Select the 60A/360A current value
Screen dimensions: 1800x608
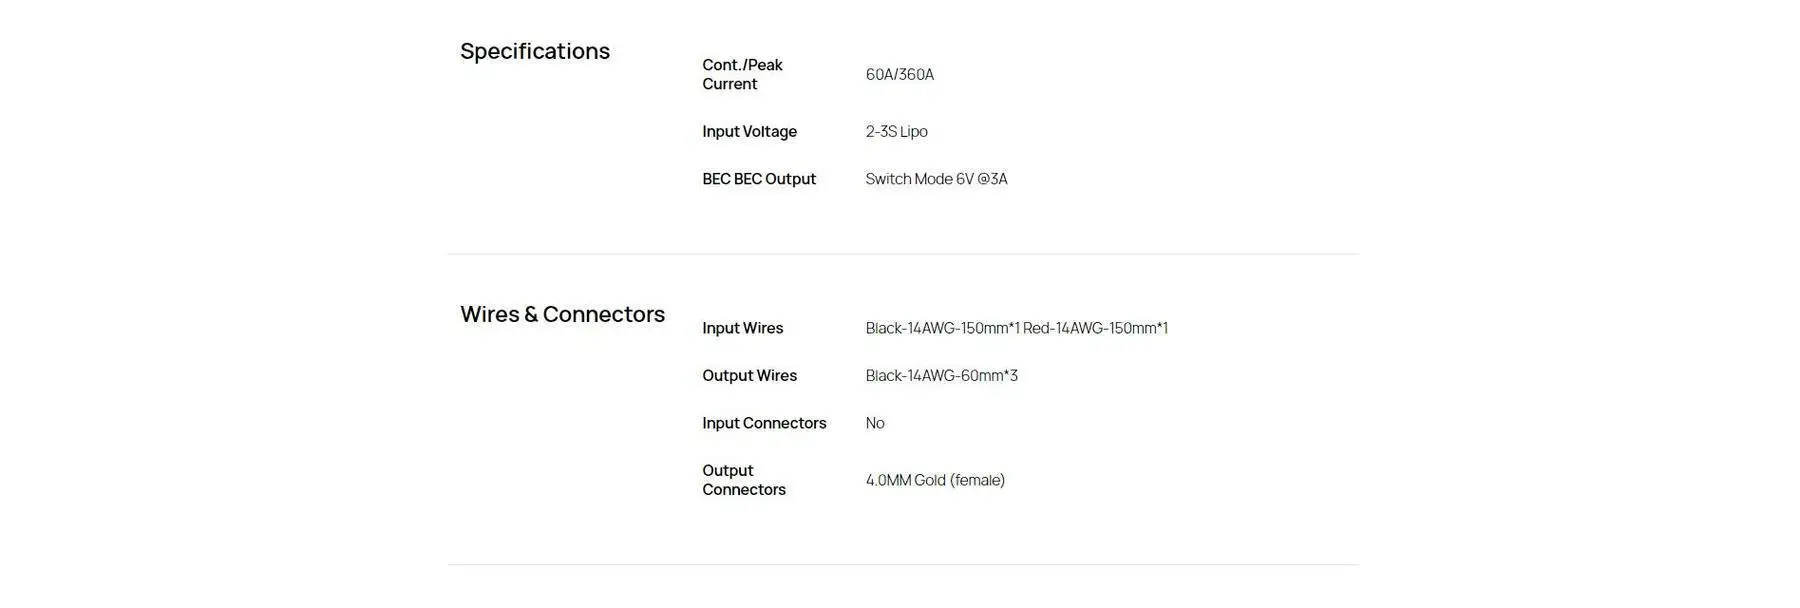pyautogui.click(x=899, y=74)
